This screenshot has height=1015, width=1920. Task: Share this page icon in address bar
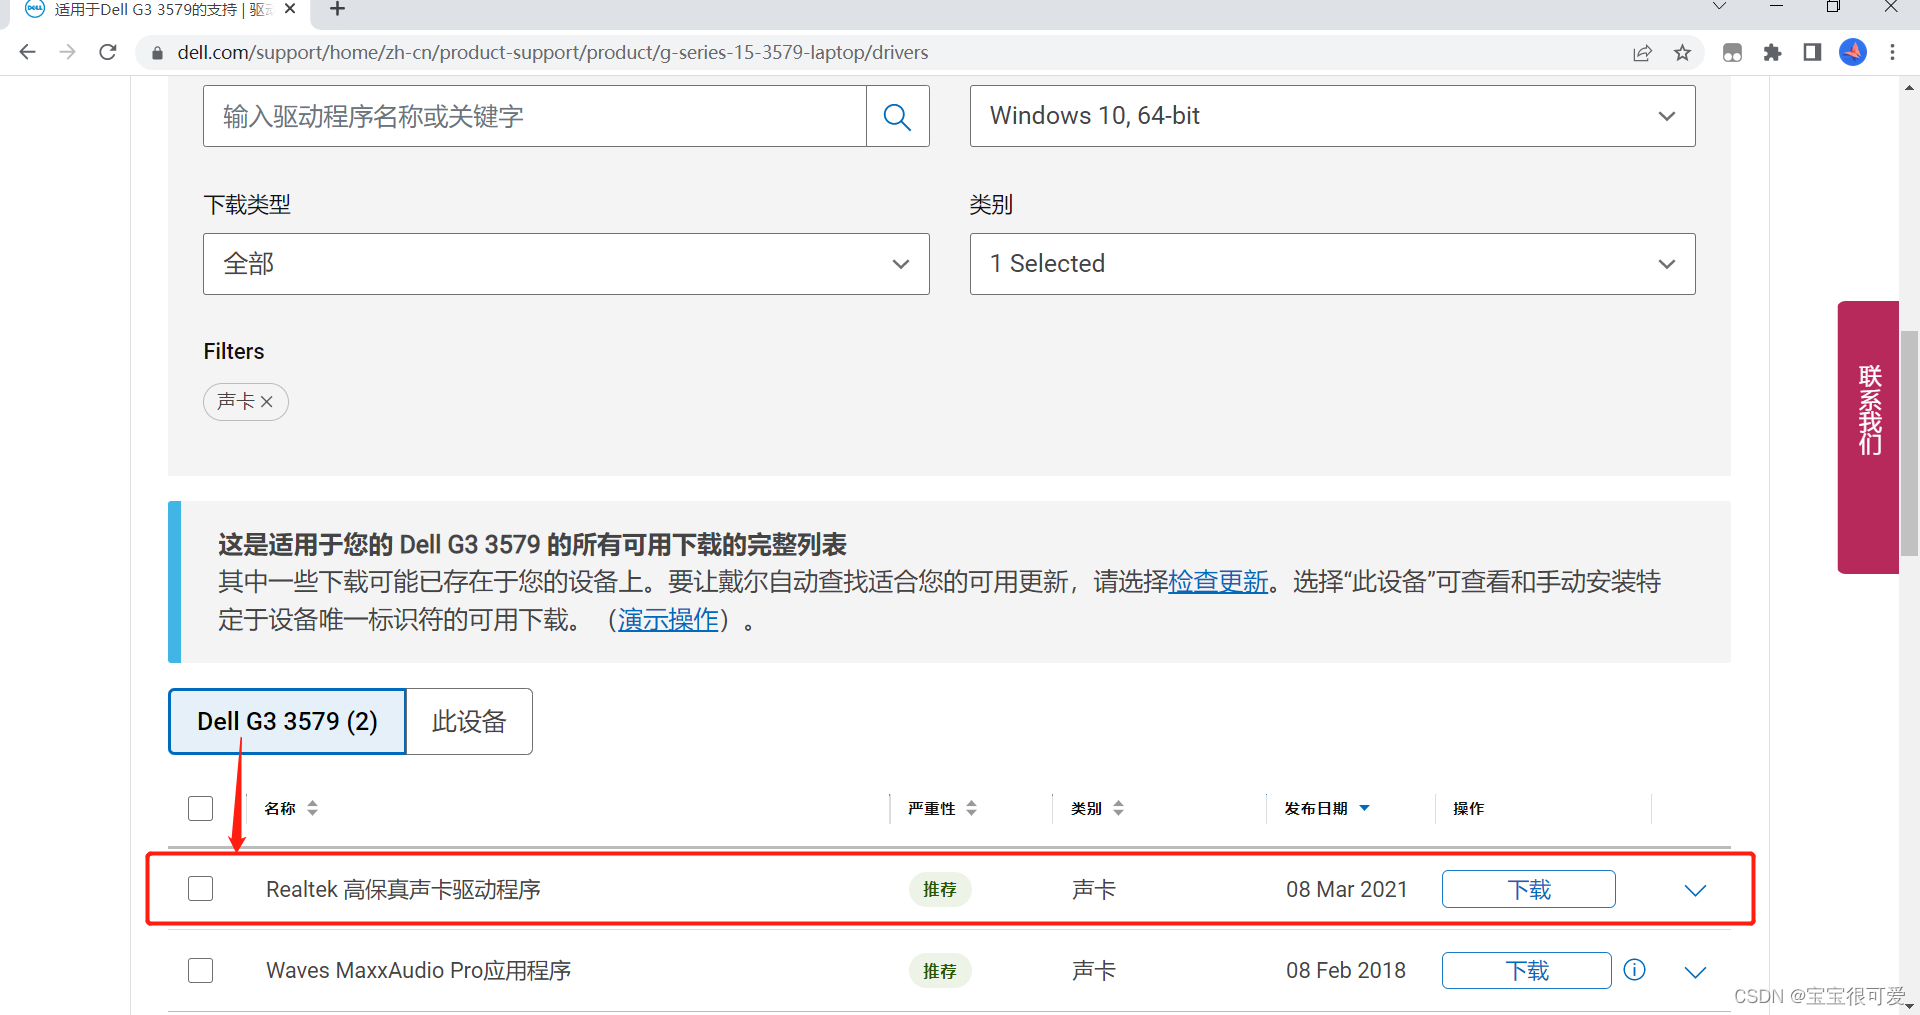point(1642,53)
